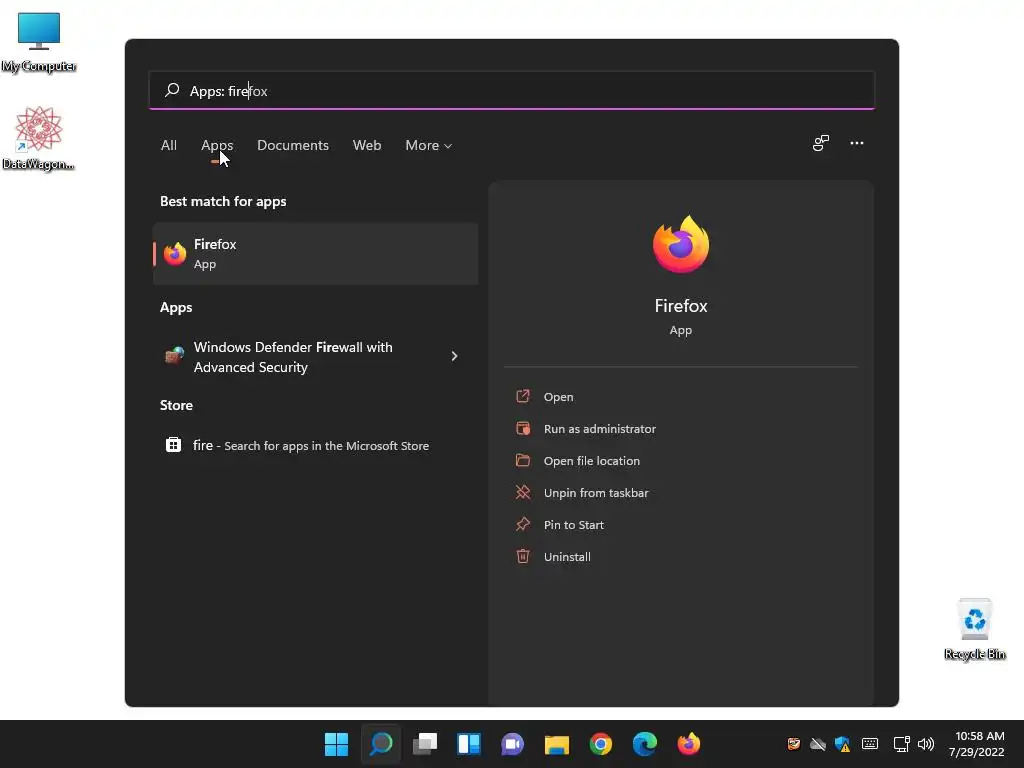Click the first orange system tray icon
The width and height of the screenshot is (1024, 768).
pyautogui.click(x=794, y=744)
